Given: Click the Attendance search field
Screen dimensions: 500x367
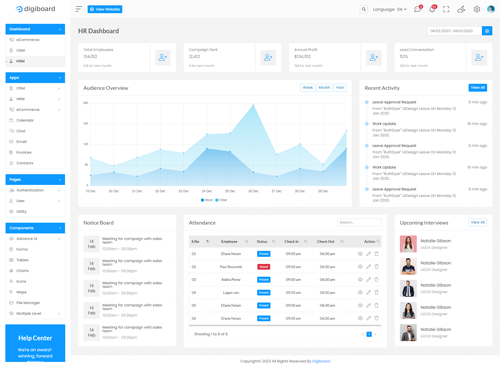Looking at the screenshot, I should point(359,222).
